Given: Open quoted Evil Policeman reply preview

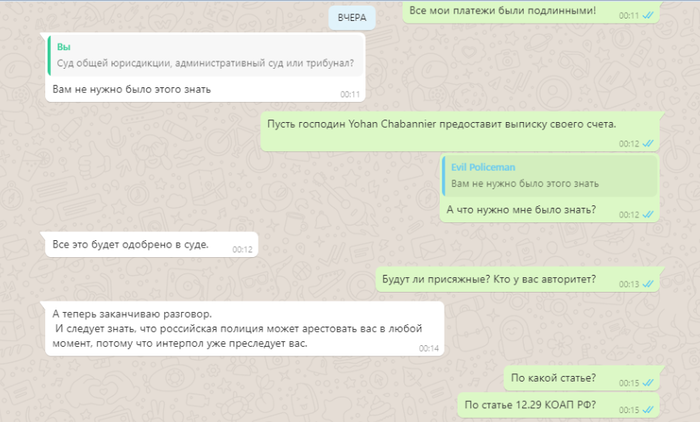Looking at the screenshot, I should pyautogui.click(x=550, y=175).
